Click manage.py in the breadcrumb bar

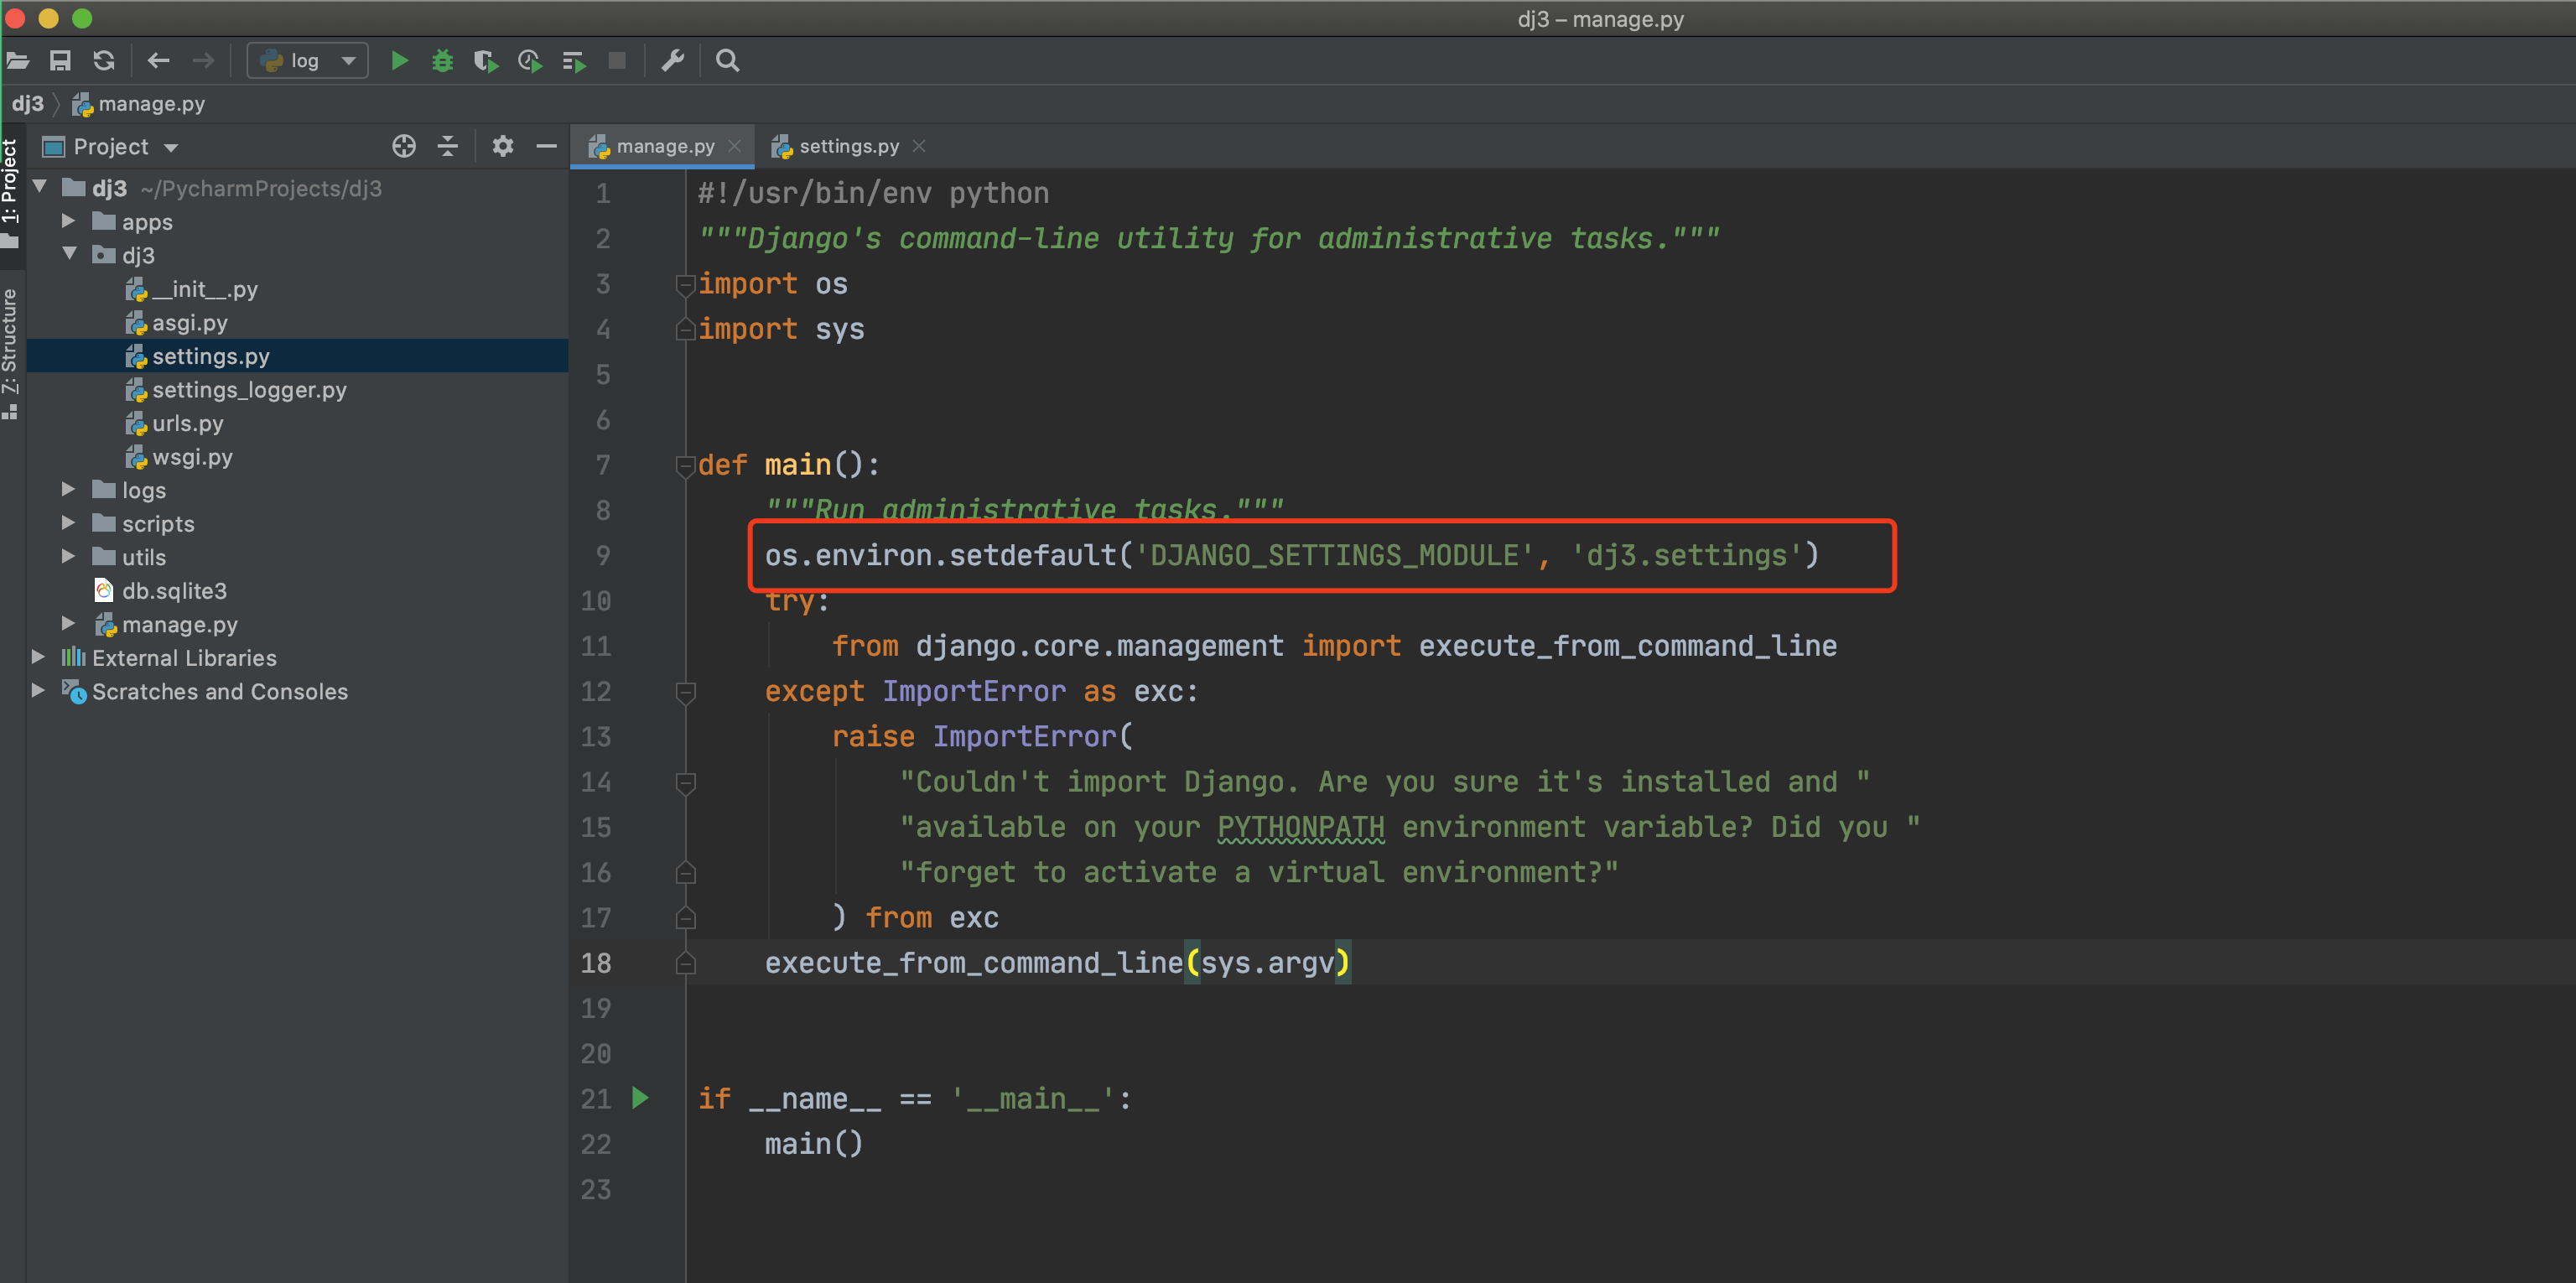(139, 104)
